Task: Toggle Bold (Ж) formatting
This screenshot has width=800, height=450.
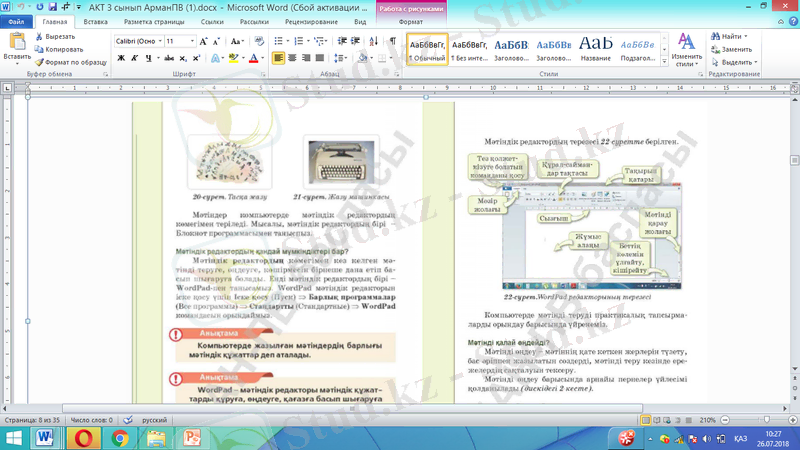Action: pos(121,59)
